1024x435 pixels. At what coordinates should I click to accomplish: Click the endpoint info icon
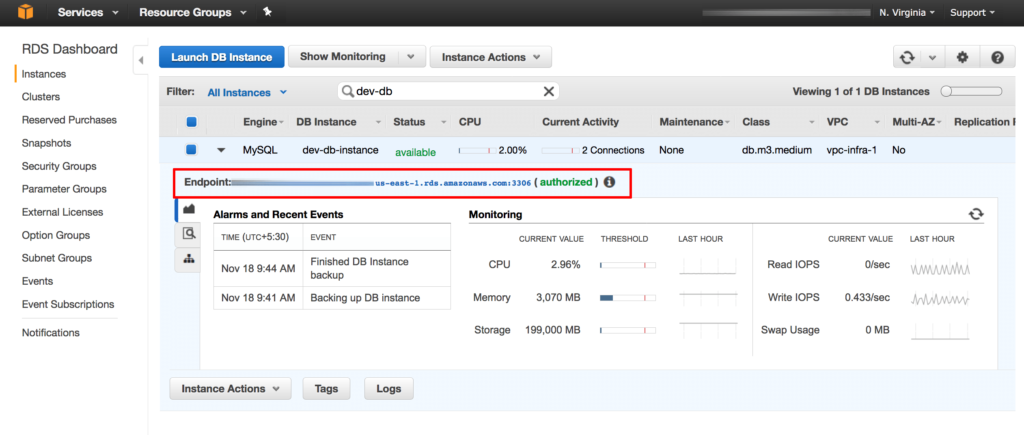(x=609, y=182)
